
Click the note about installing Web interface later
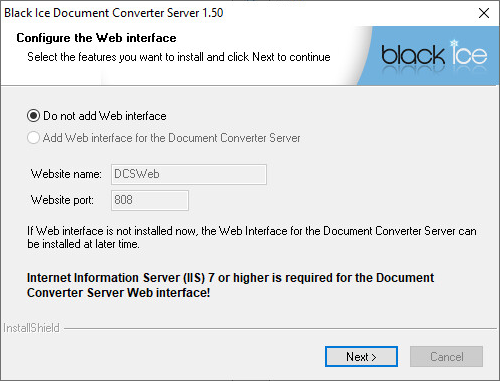252,237
